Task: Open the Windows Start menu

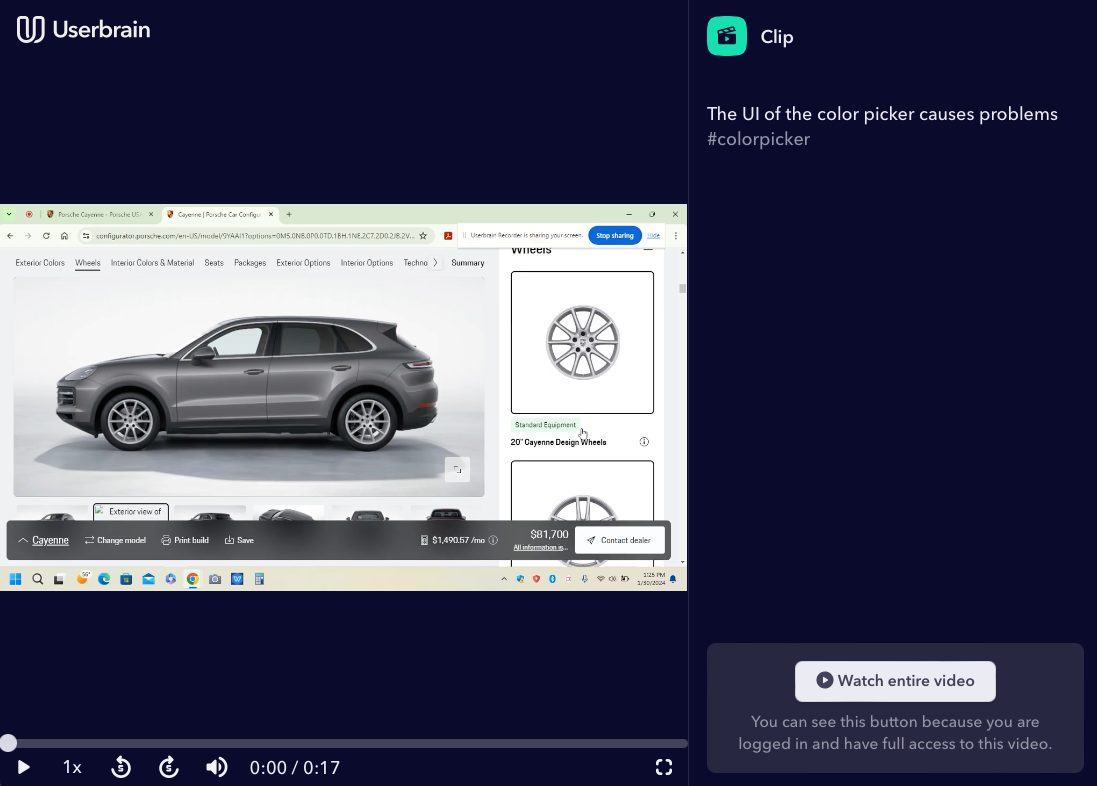Action: 15,579
